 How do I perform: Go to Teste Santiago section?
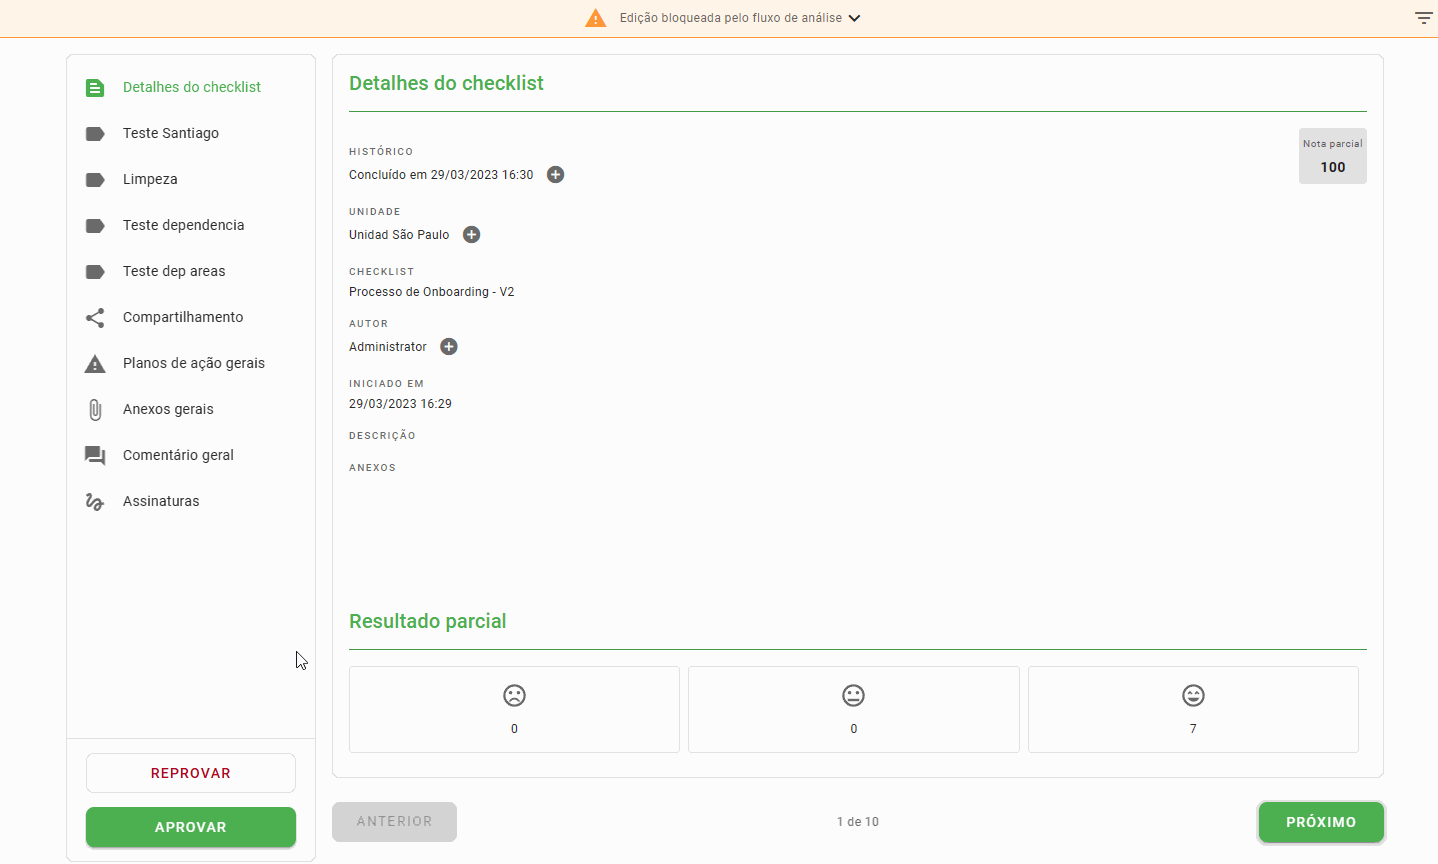[191, 133]
